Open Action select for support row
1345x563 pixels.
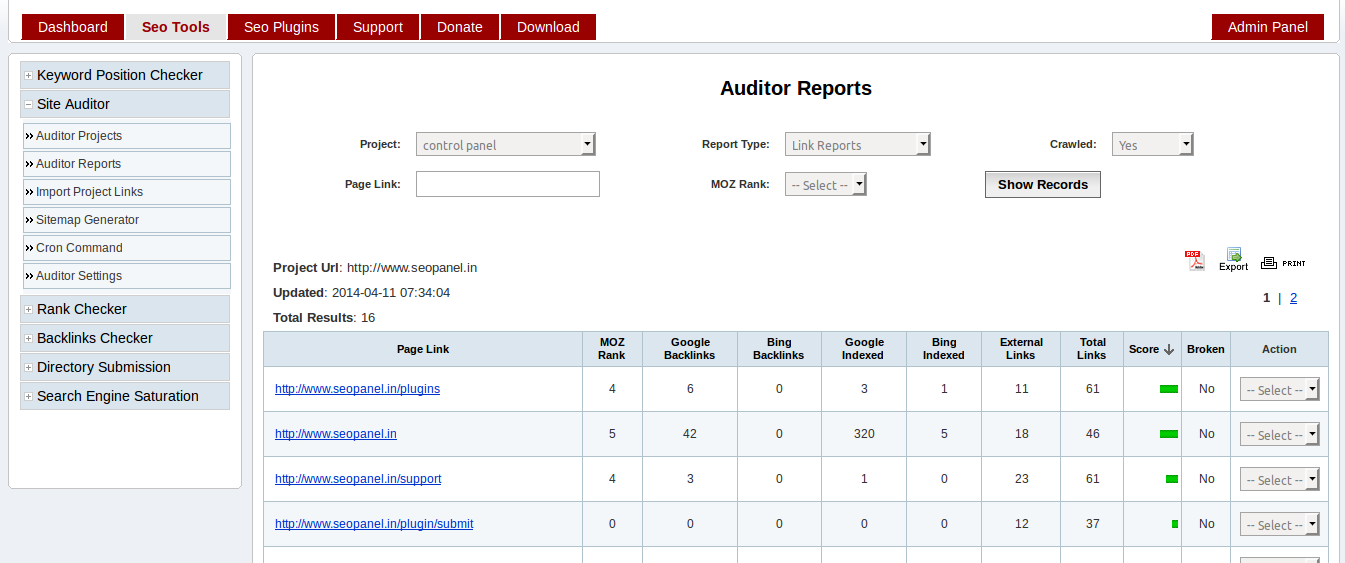tap(1280, 480)
